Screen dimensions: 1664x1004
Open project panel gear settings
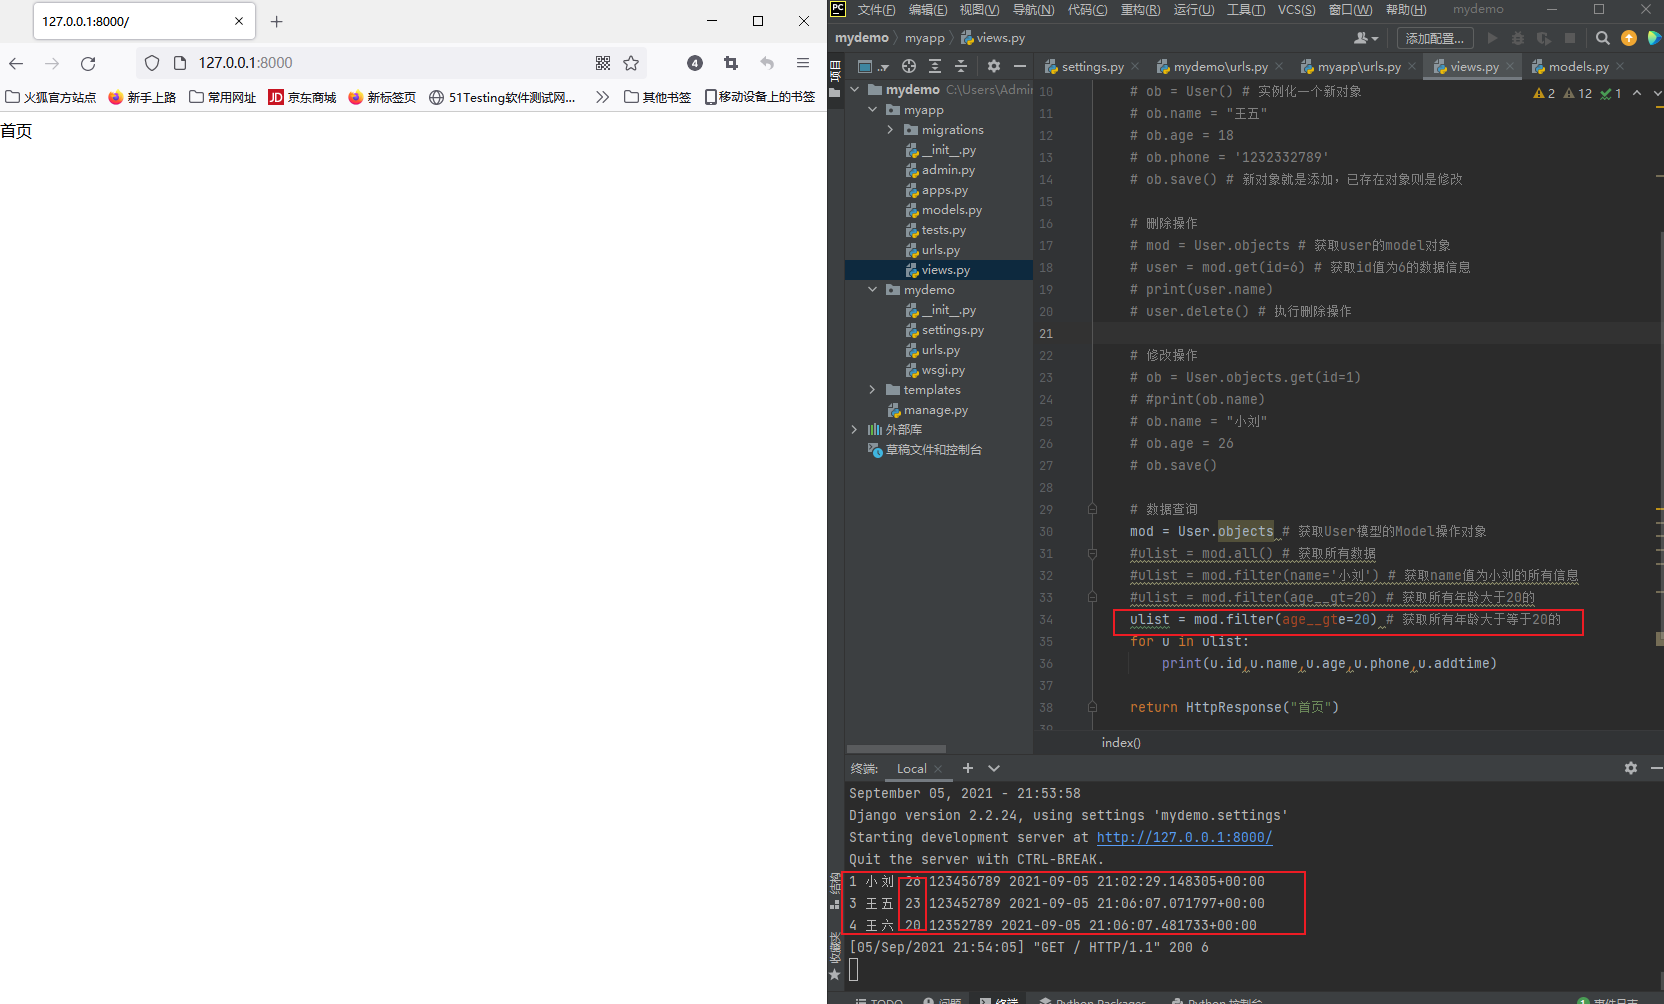(x=994, y=66)
